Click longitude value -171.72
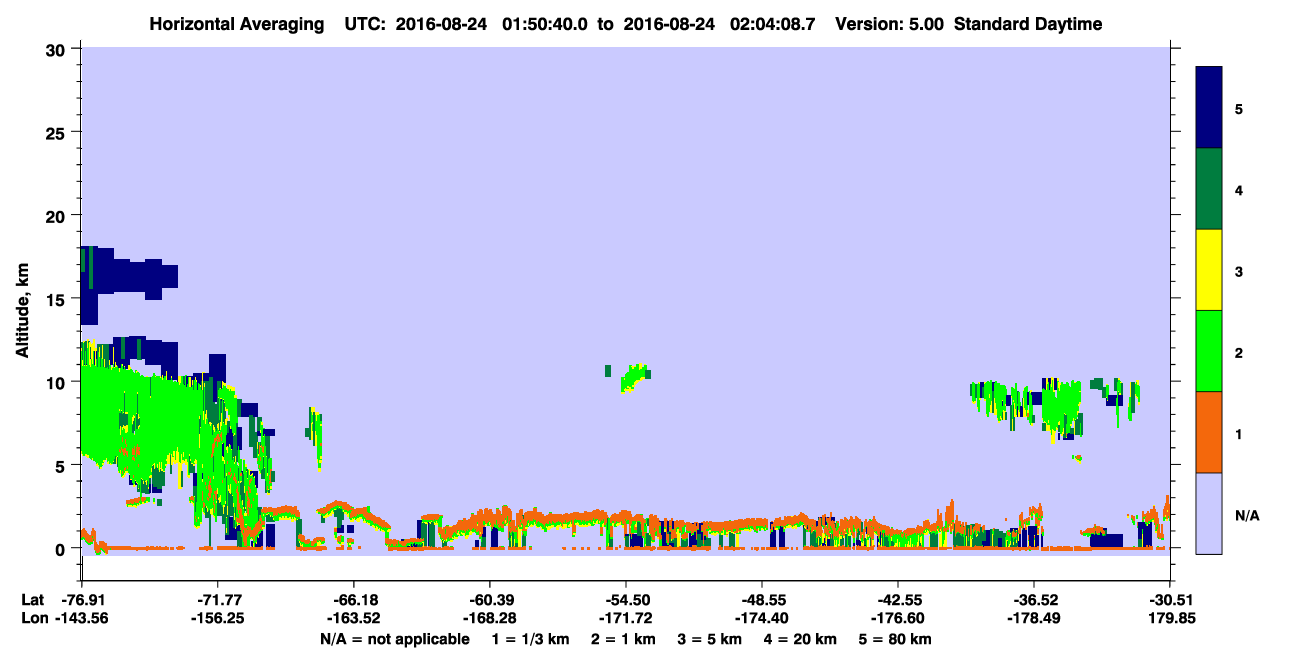Image resolution: width=1300 pixels, height=667 pixels. (625, 619)
